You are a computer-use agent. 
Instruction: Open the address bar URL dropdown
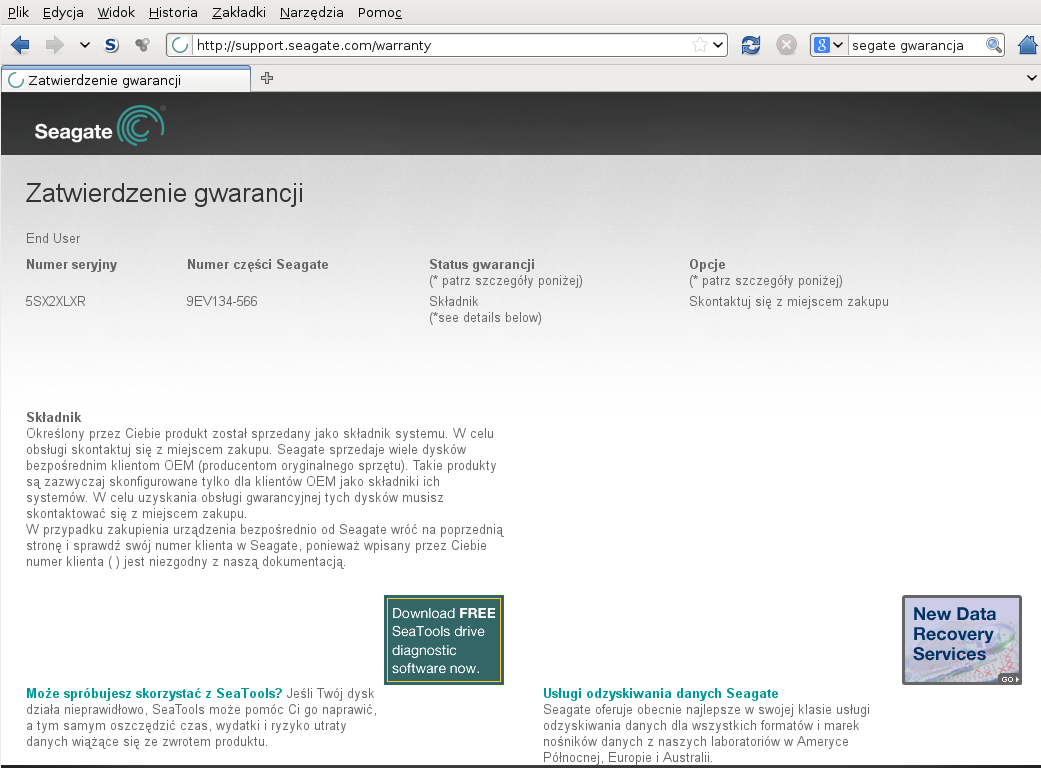(x=718, y=45)
